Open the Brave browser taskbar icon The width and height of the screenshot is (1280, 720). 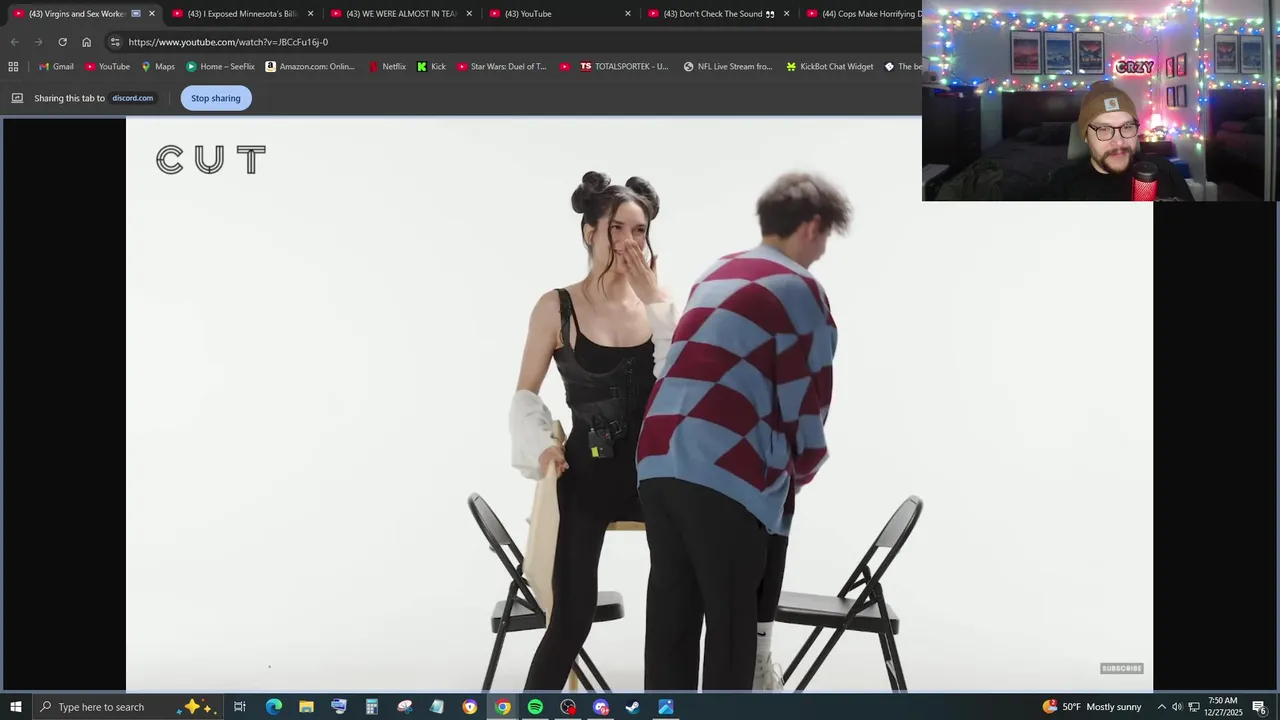click(x=469, y=707)
